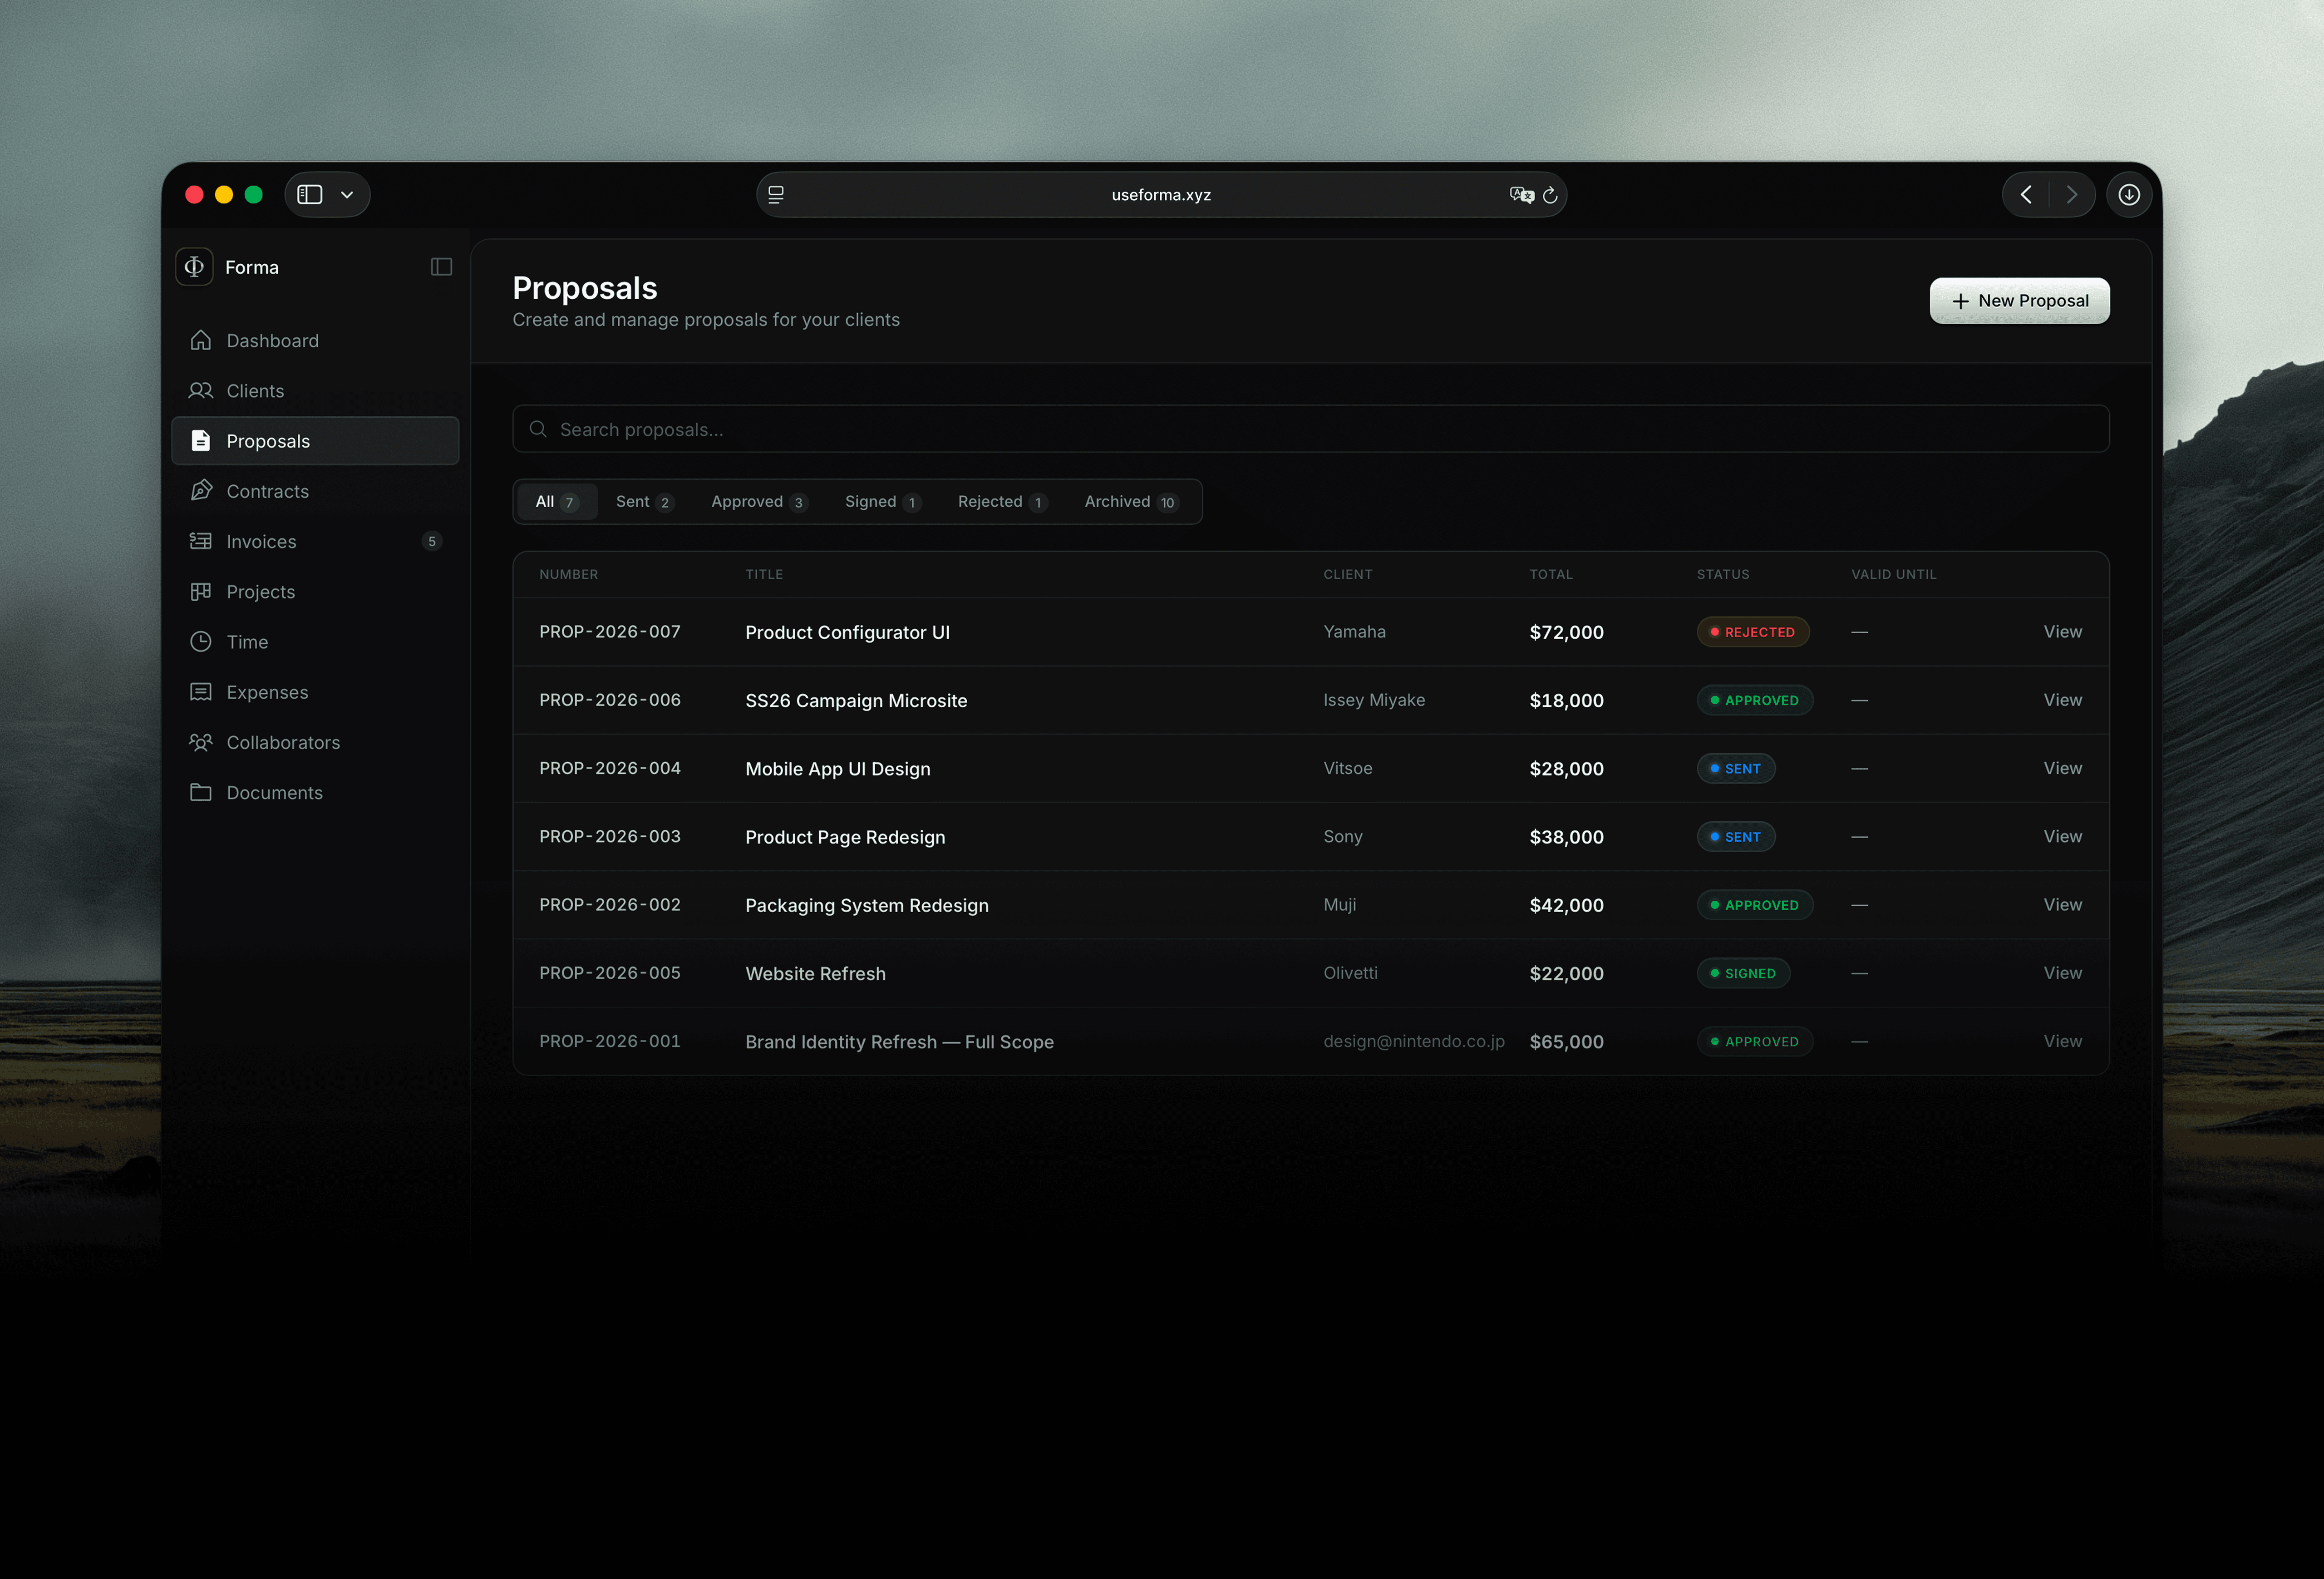The height and width of the screenshot is (1579, 2324).
Task: View the Mobile App UI Design proposal
Action: (2063, 768)
